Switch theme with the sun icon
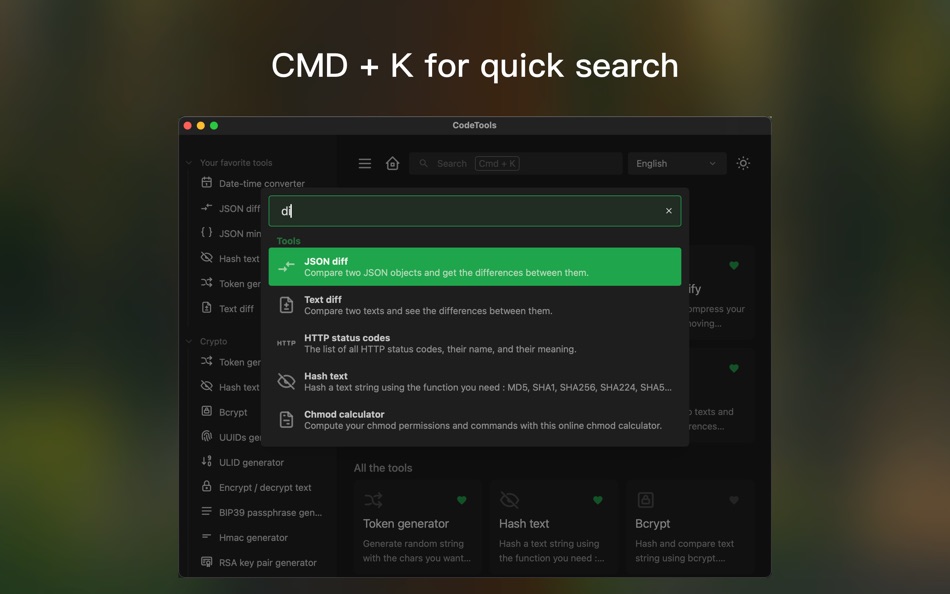Viewport: 950px width, 594px height. coord(743,163)
